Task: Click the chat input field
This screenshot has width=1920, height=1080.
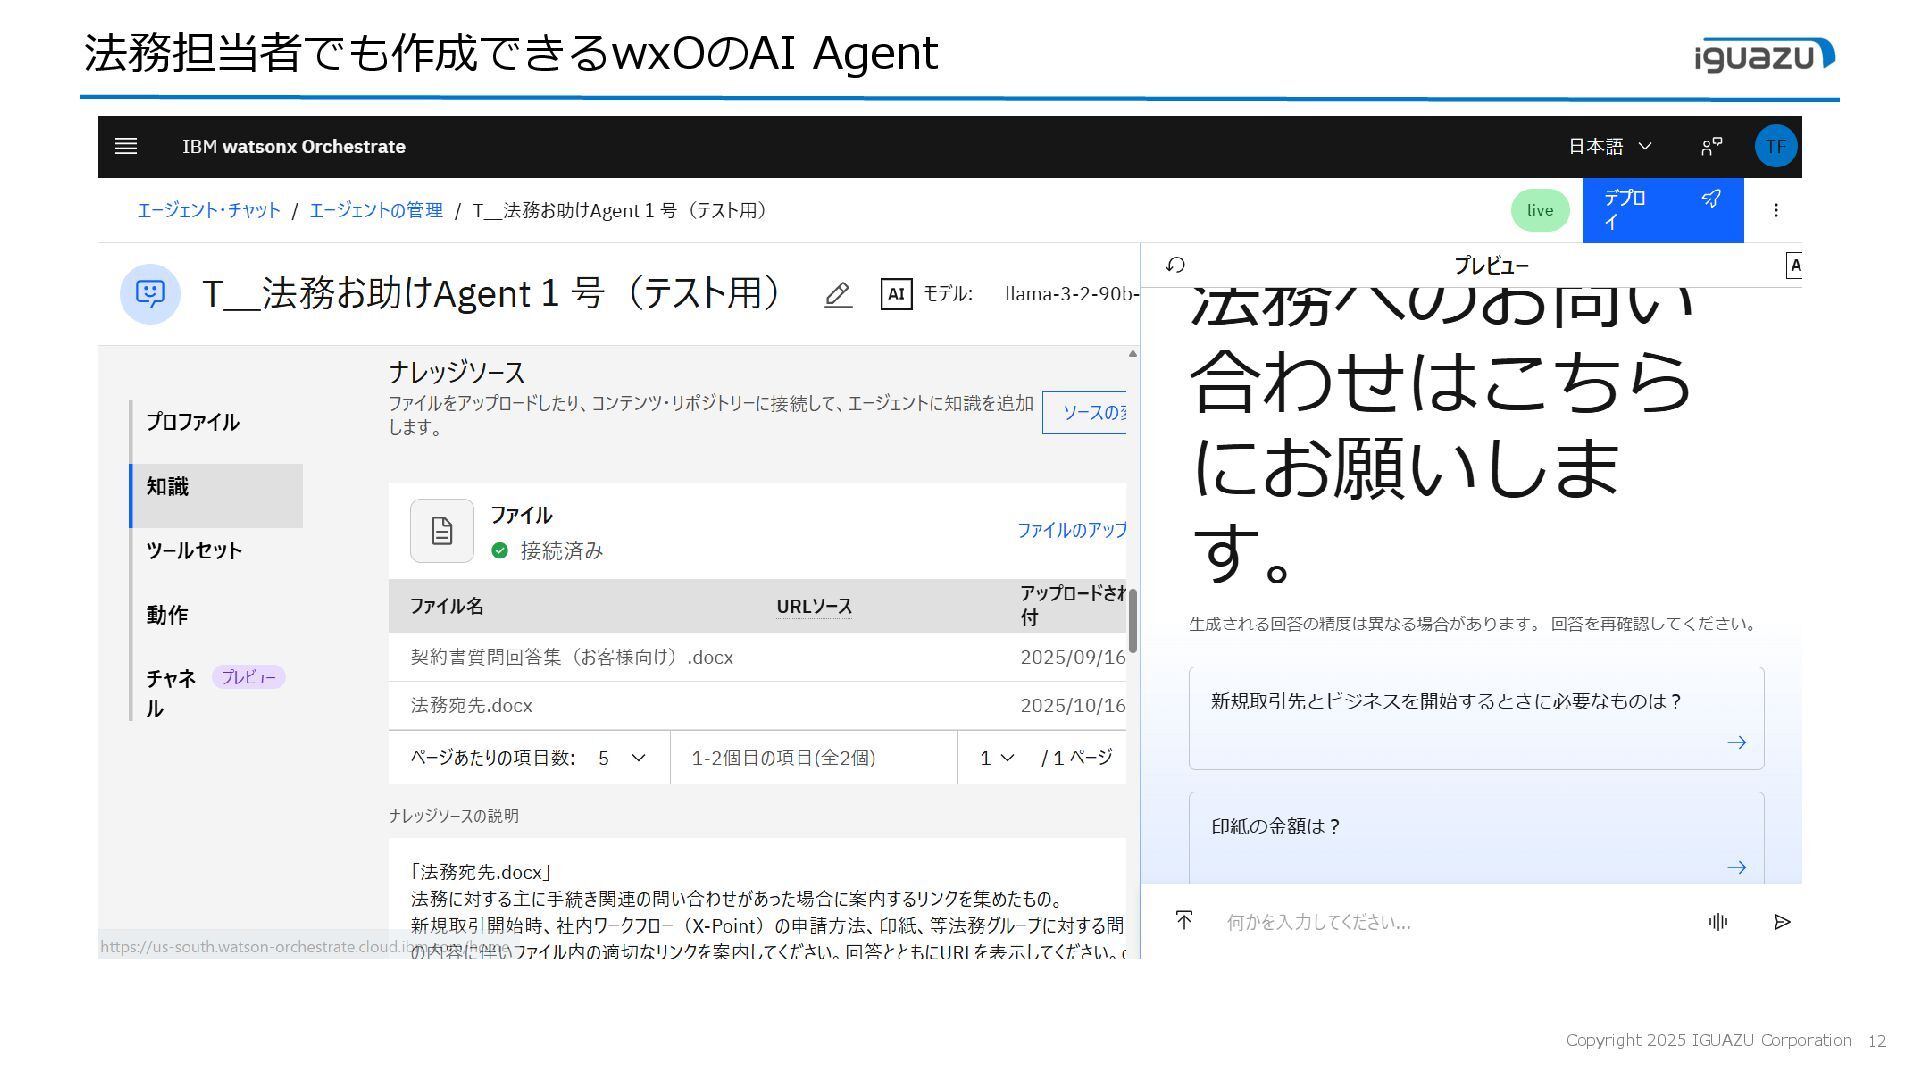Action: 1457,922
